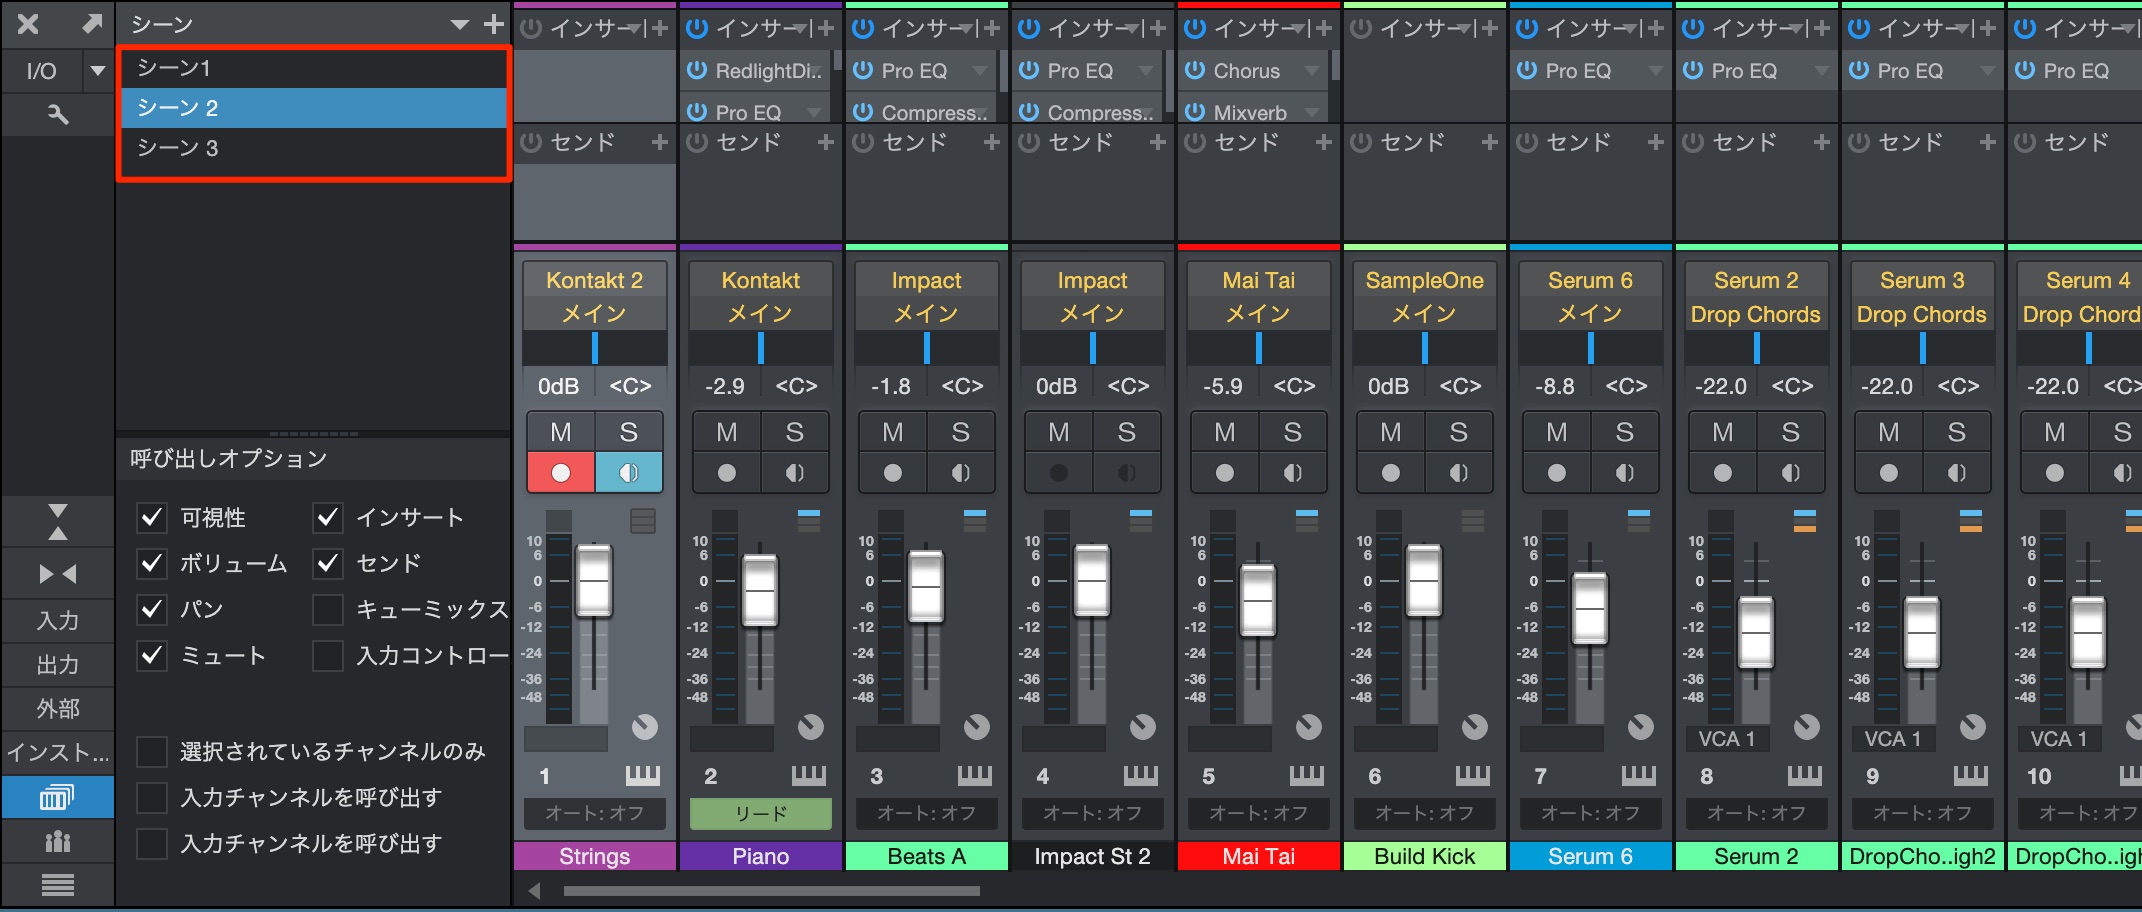Uncheck the 可視性 option
The image size is (2142, 912).
point(151,517)
